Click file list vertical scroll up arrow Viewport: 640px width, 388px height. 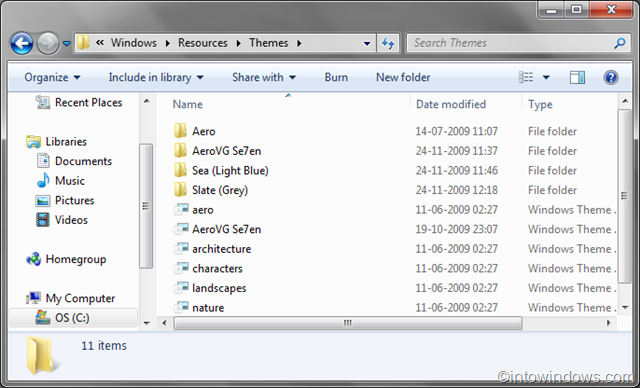pyautogui.click(x=624, y=101)
